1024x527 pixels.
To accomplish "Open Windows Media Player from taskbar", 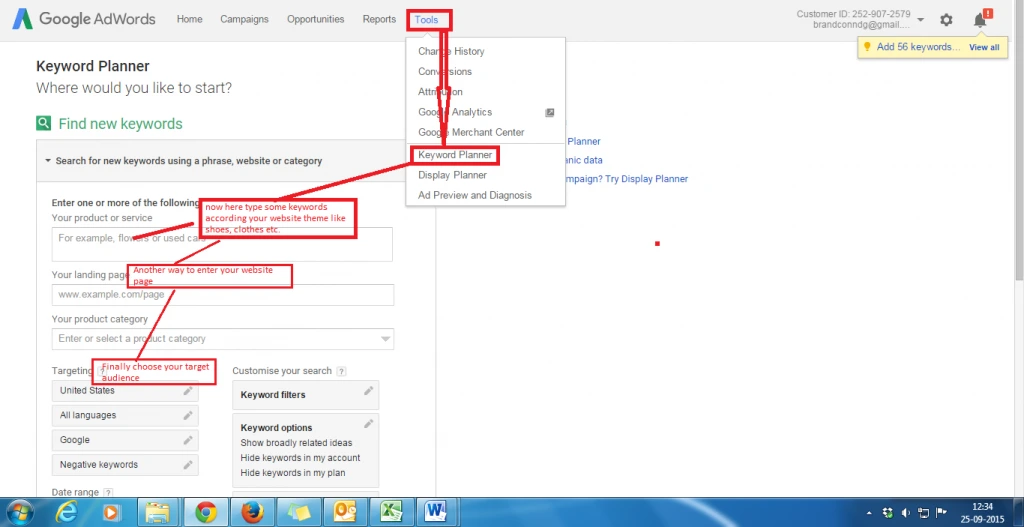I will point(112,512).
